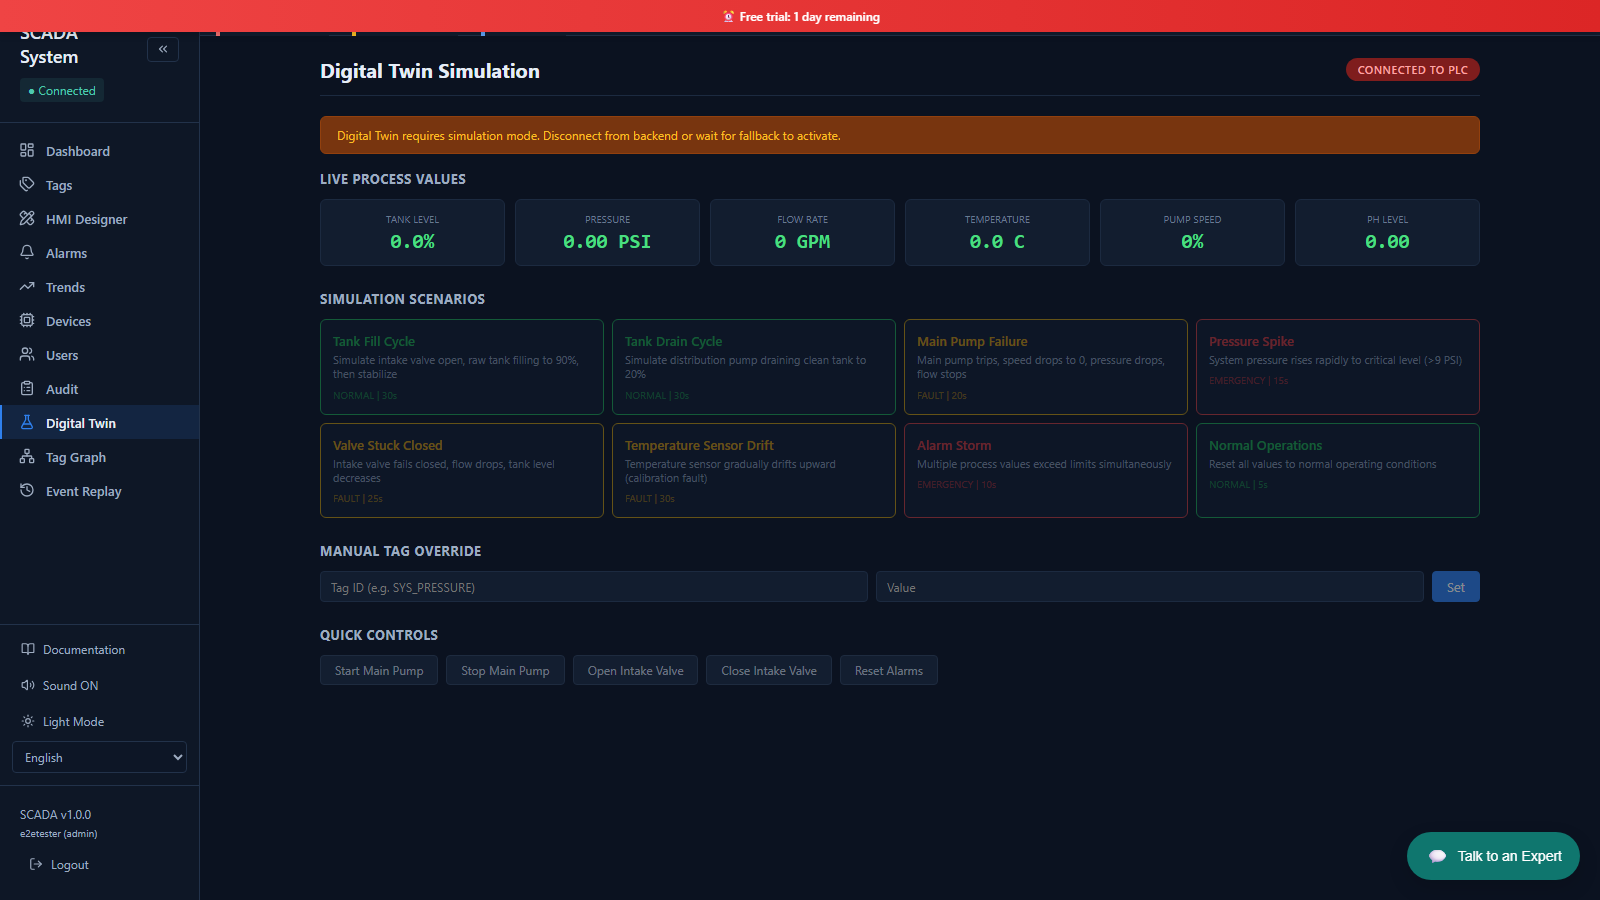Viewport: 1600px width, 900px height.
Task: Open HMI Designer from the sidebar
Action: click(100, 219)
